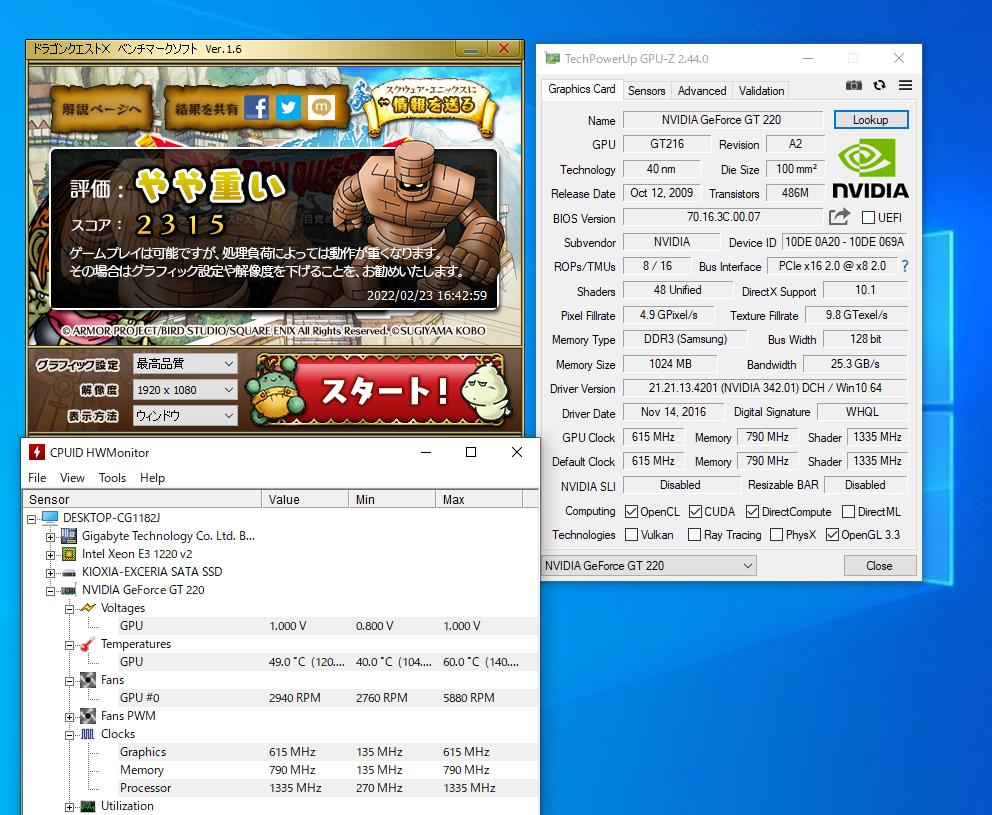Toggle the CUDA checkbox
Viewport: 992px width, 815px height.
695,511
